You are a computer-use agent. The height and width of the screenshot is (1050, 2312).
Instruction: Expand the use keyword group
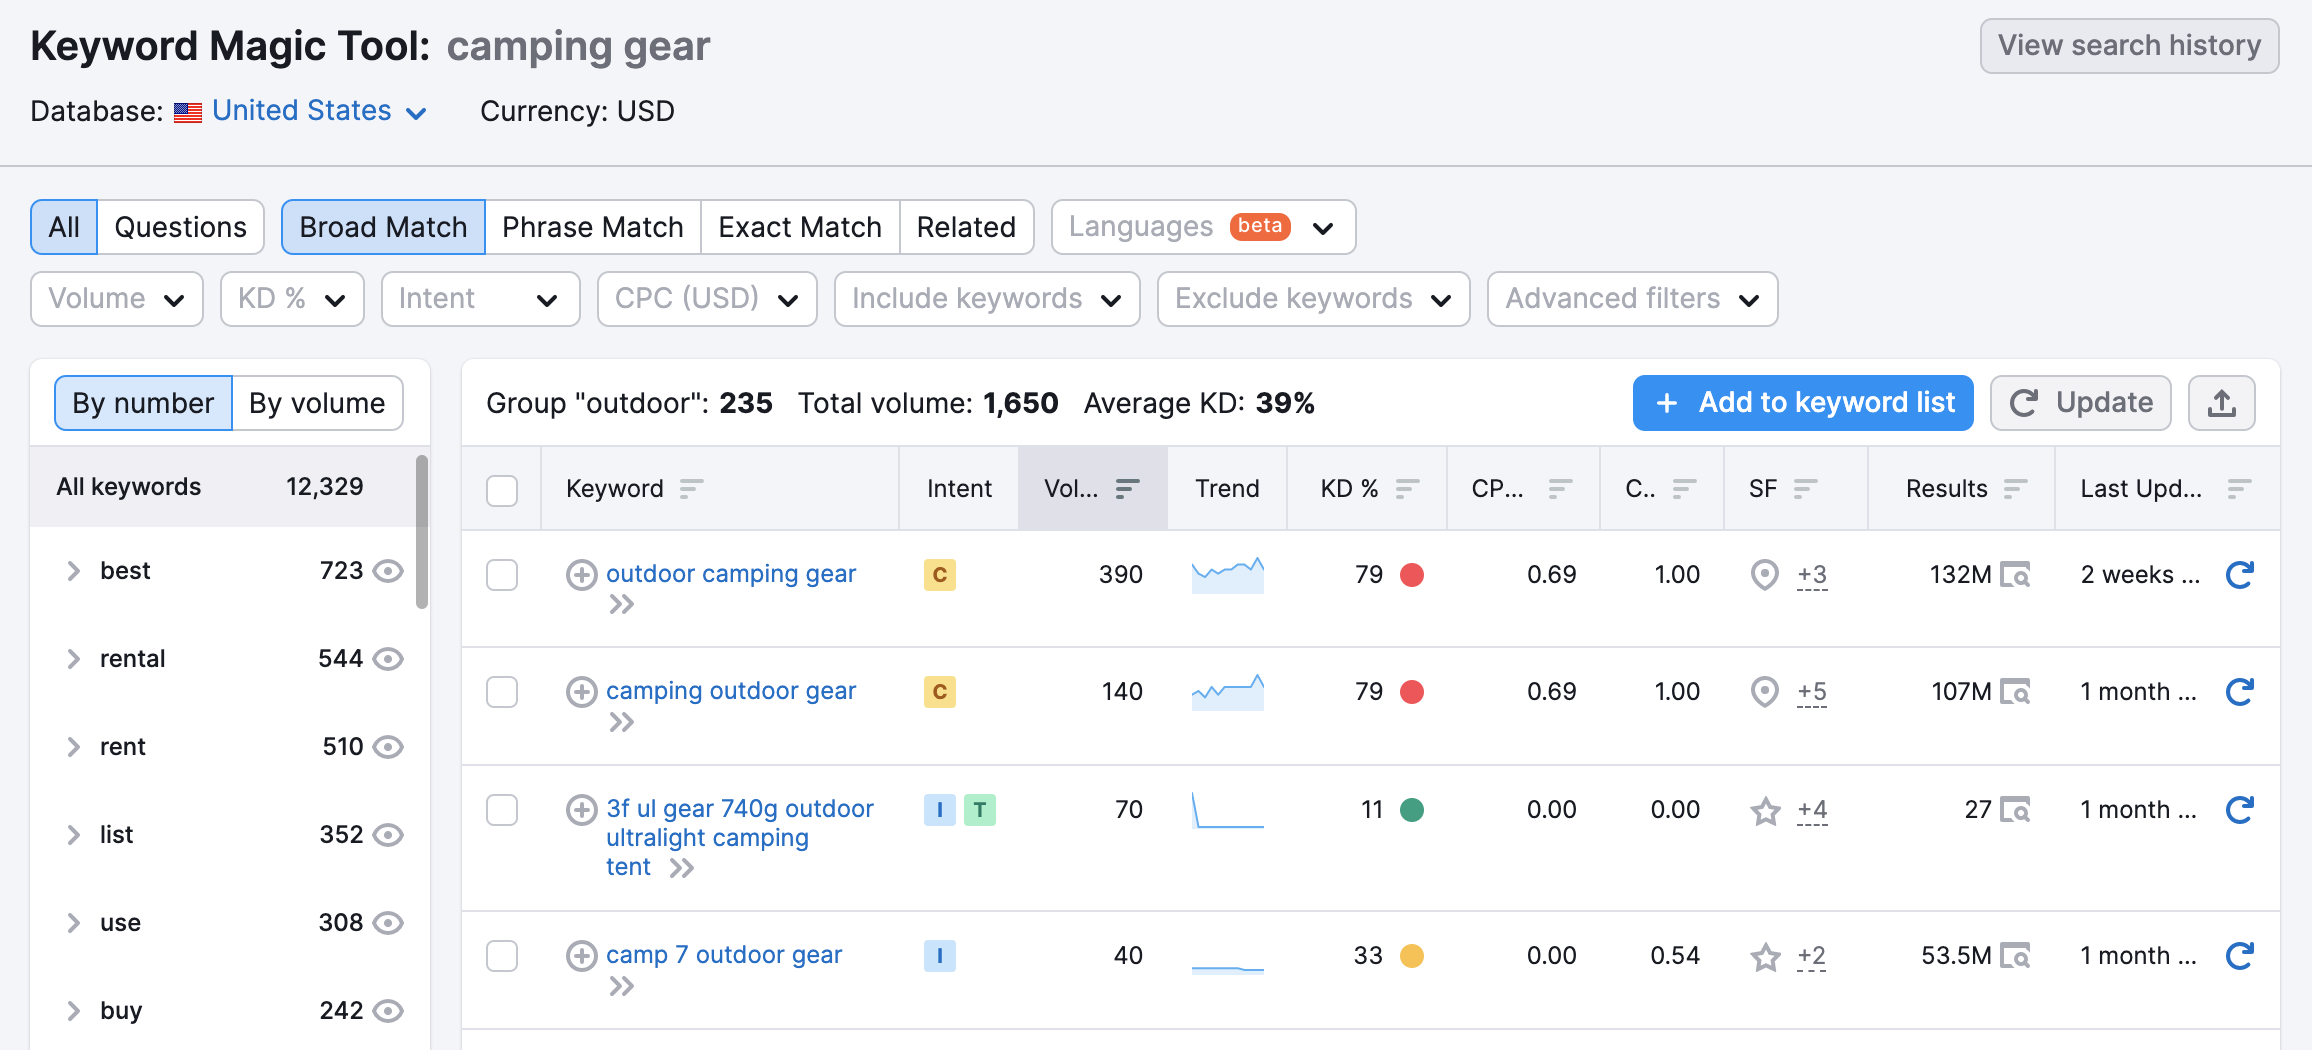coord(73,923)
